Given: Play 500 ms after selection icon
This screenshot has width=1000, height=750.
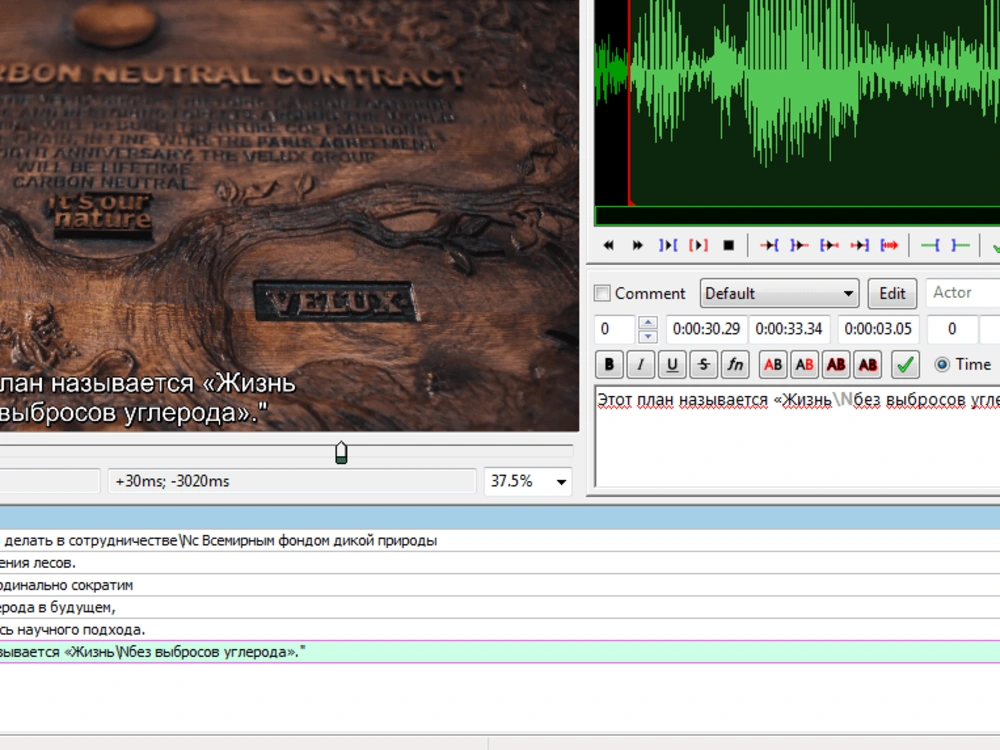Looking at the screenshot, I should coord(799,246).
